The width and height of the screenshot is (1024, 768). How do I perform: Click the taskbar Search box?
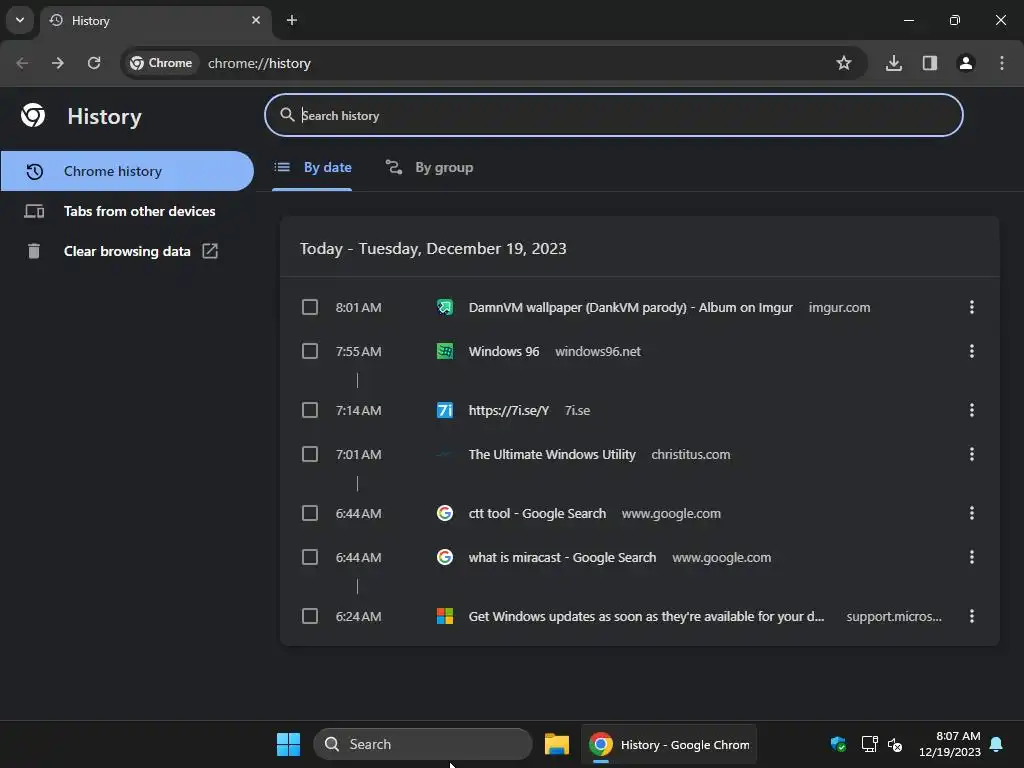click(423, 744)
